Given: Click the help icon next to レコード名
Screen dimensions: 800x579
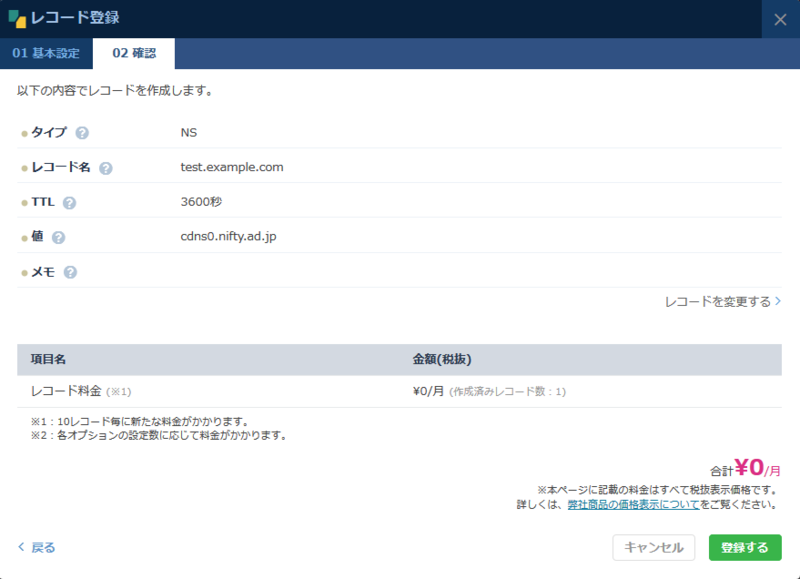Looking at the screenshot, I should pyautogui.click(x=106, y=168).
